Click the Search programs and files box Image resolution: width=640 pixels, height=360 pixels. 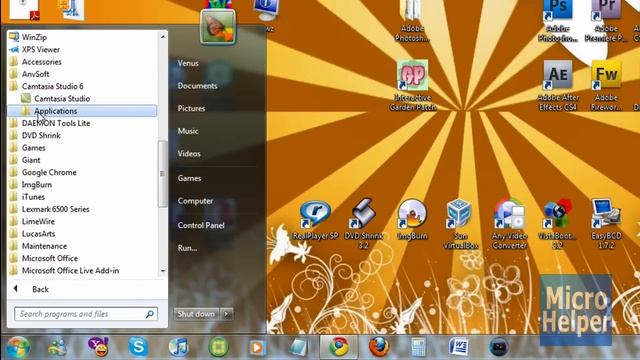click(86, 314)
